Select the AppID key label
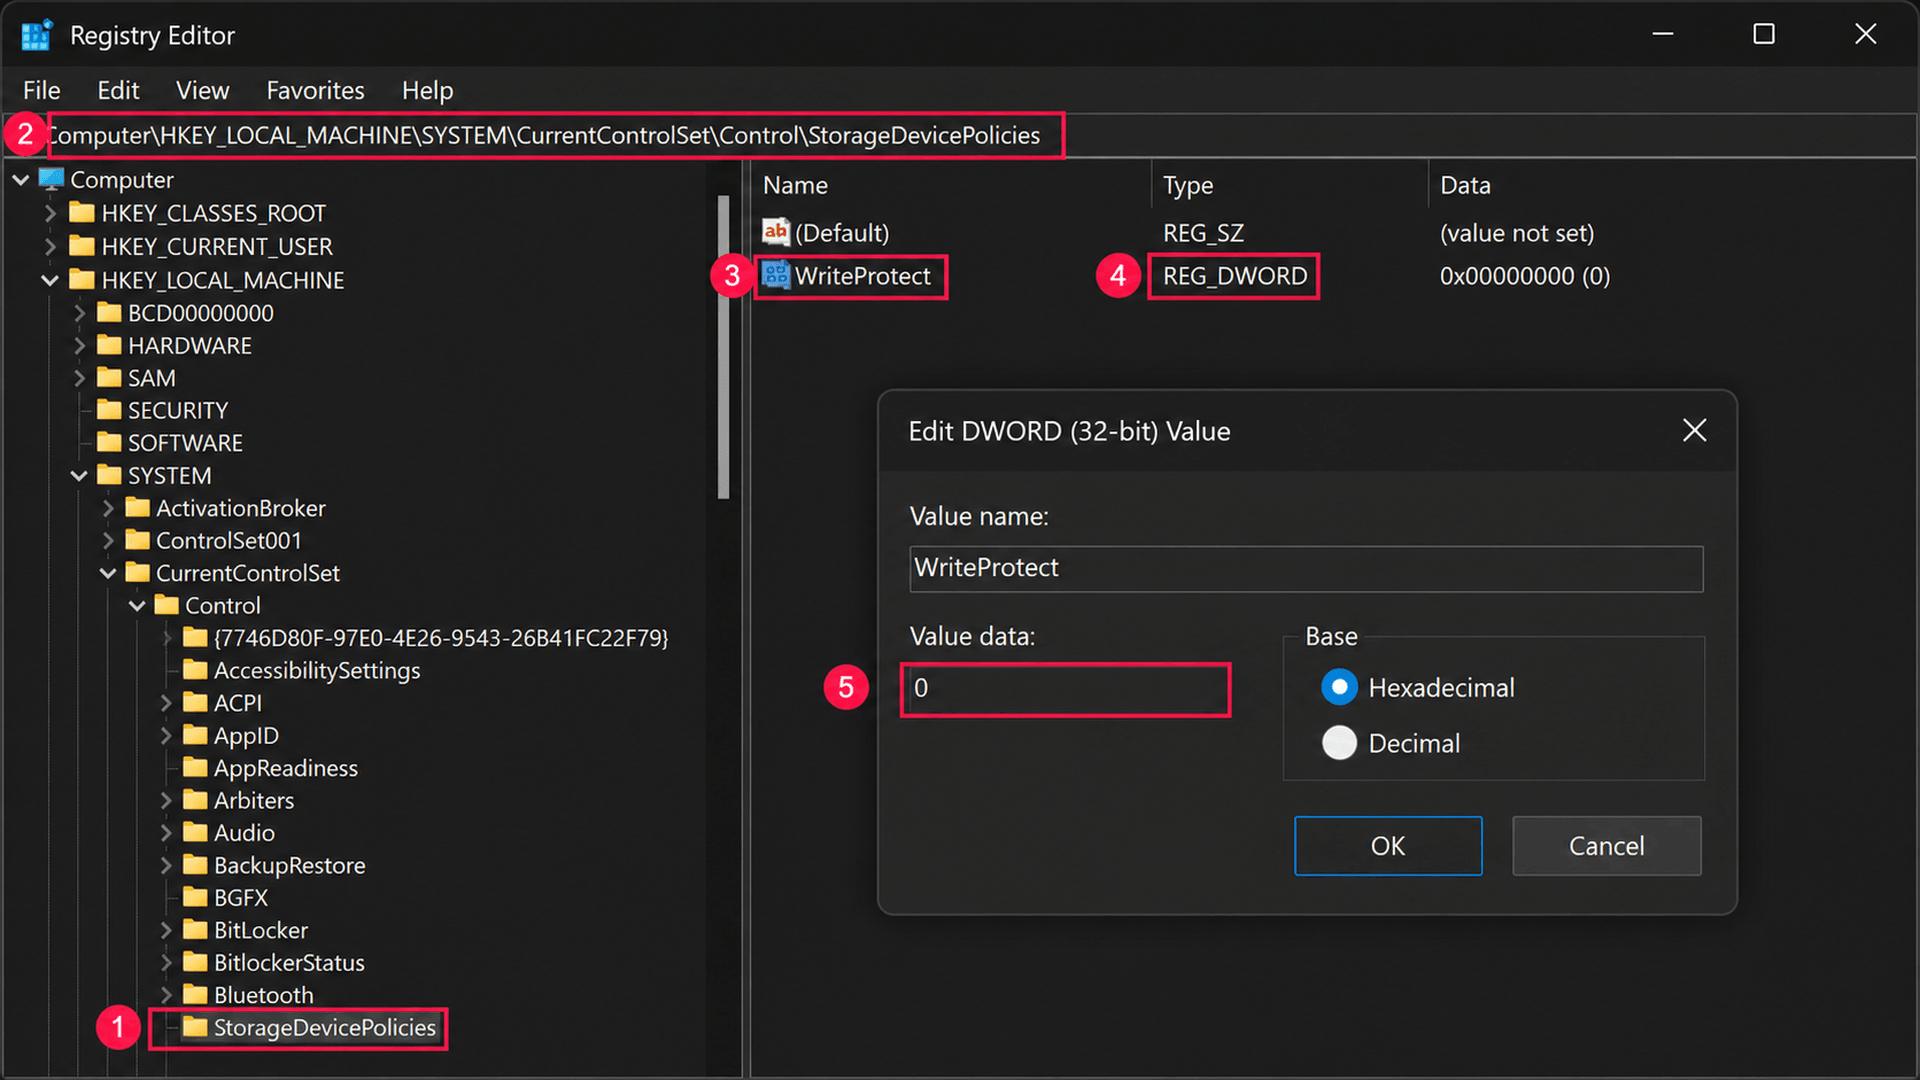 point(246,735)
